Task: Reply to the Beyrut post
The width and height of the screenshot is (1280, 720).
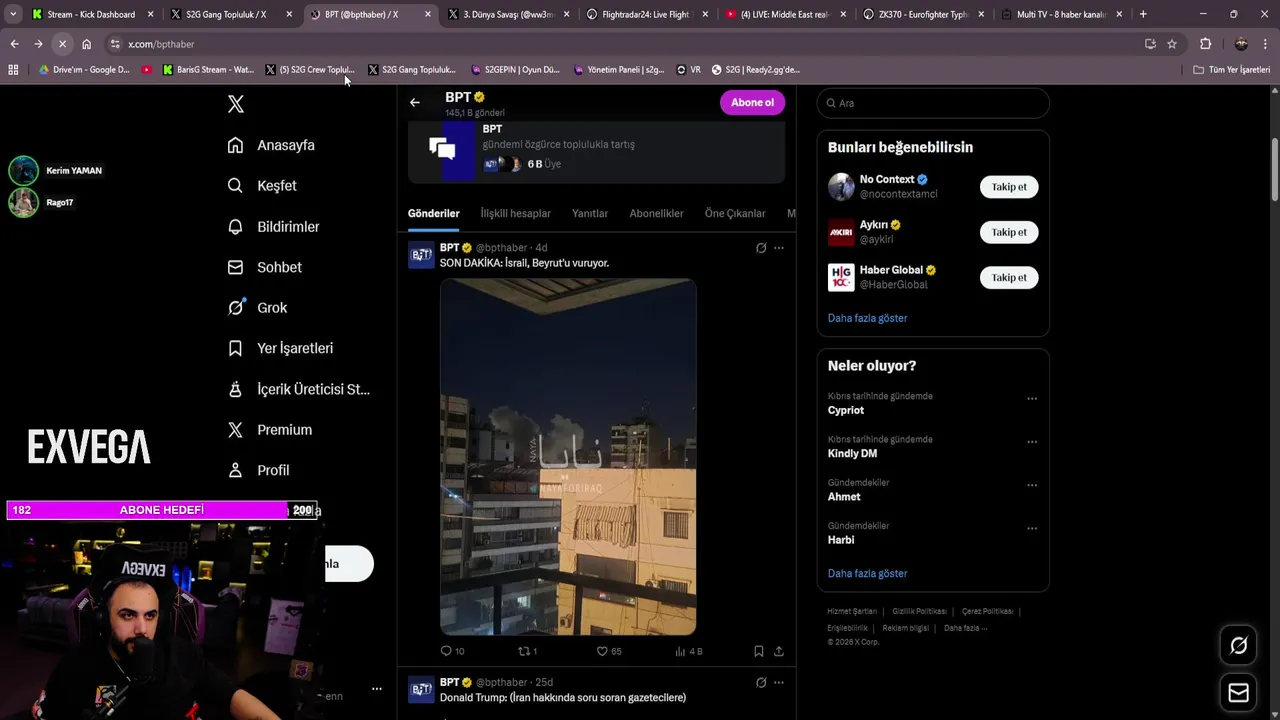Action: 452,651
